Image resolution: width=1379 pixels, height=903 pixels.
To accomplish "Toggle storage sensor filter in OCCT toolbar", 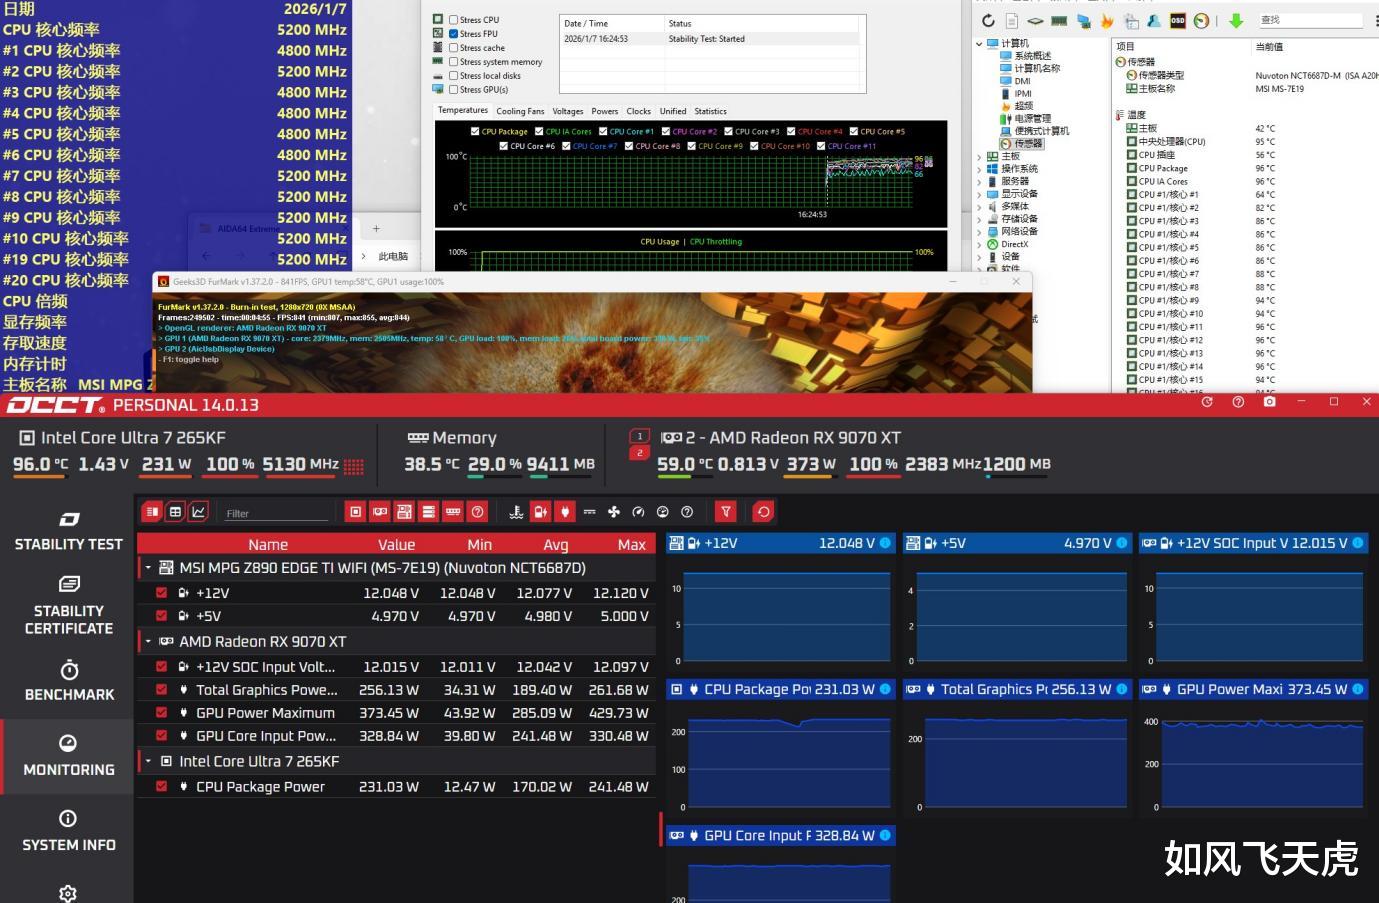I will coord(428,512).
